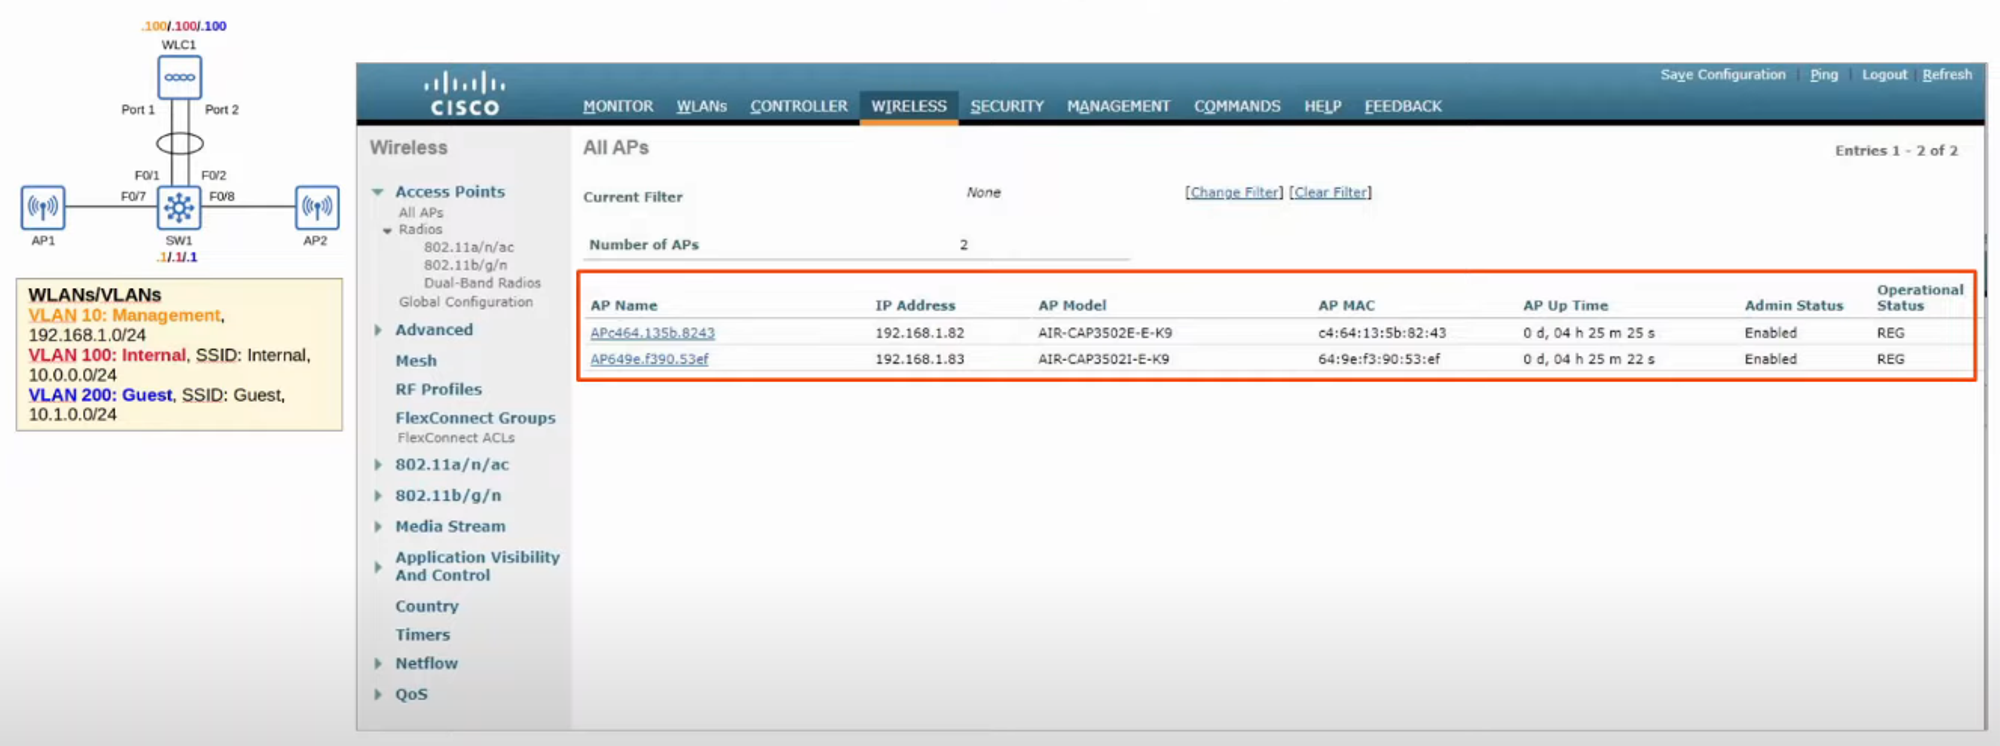Expand the Media Stream section
Image resolution: width=2000 pixels, height=746 pixels.
click(x=378, y=527)
